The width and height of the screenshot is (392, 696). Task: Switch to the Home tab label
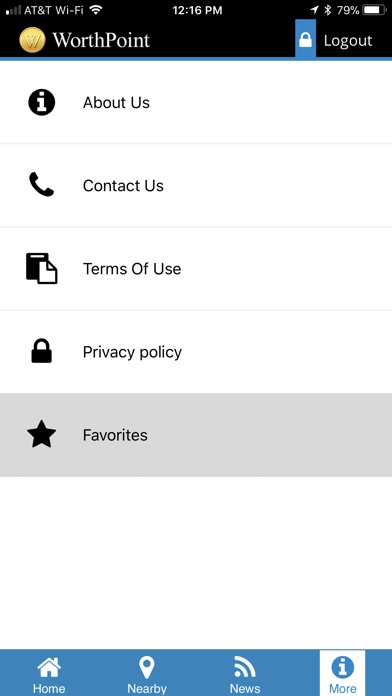(49, 688)
